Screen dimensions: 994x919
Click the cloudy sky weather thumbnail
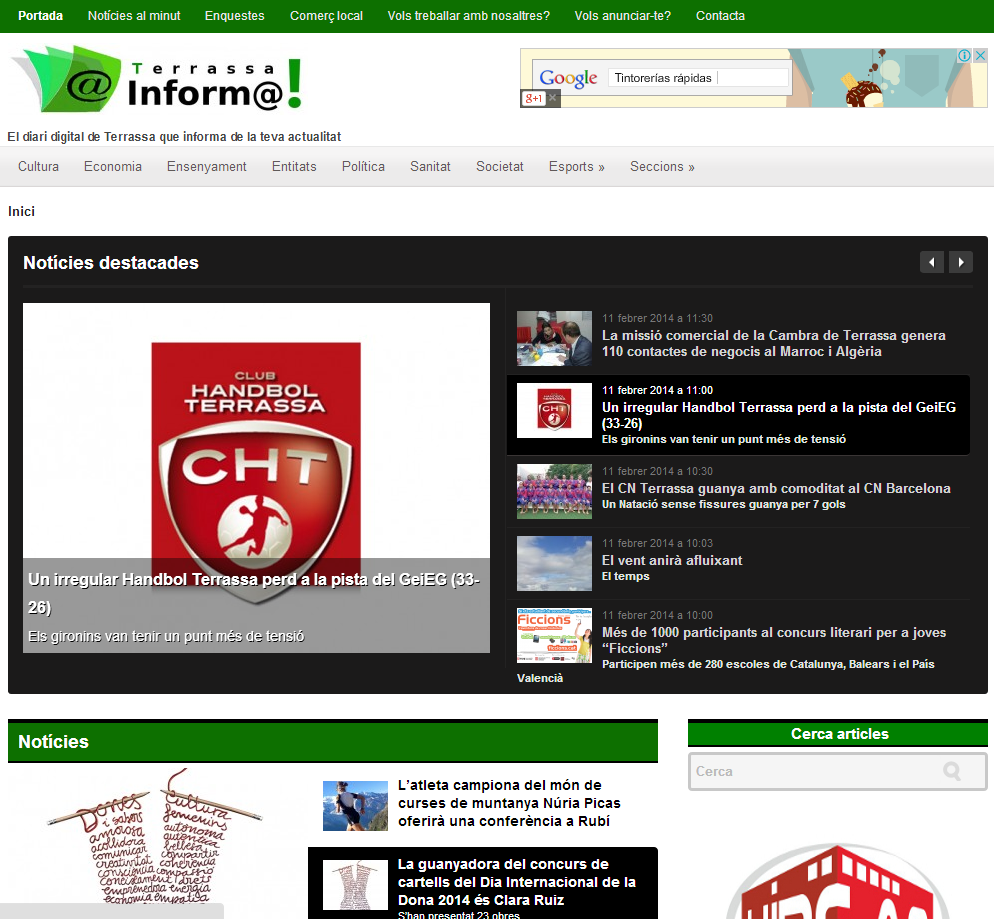click(x=554, y=563)
